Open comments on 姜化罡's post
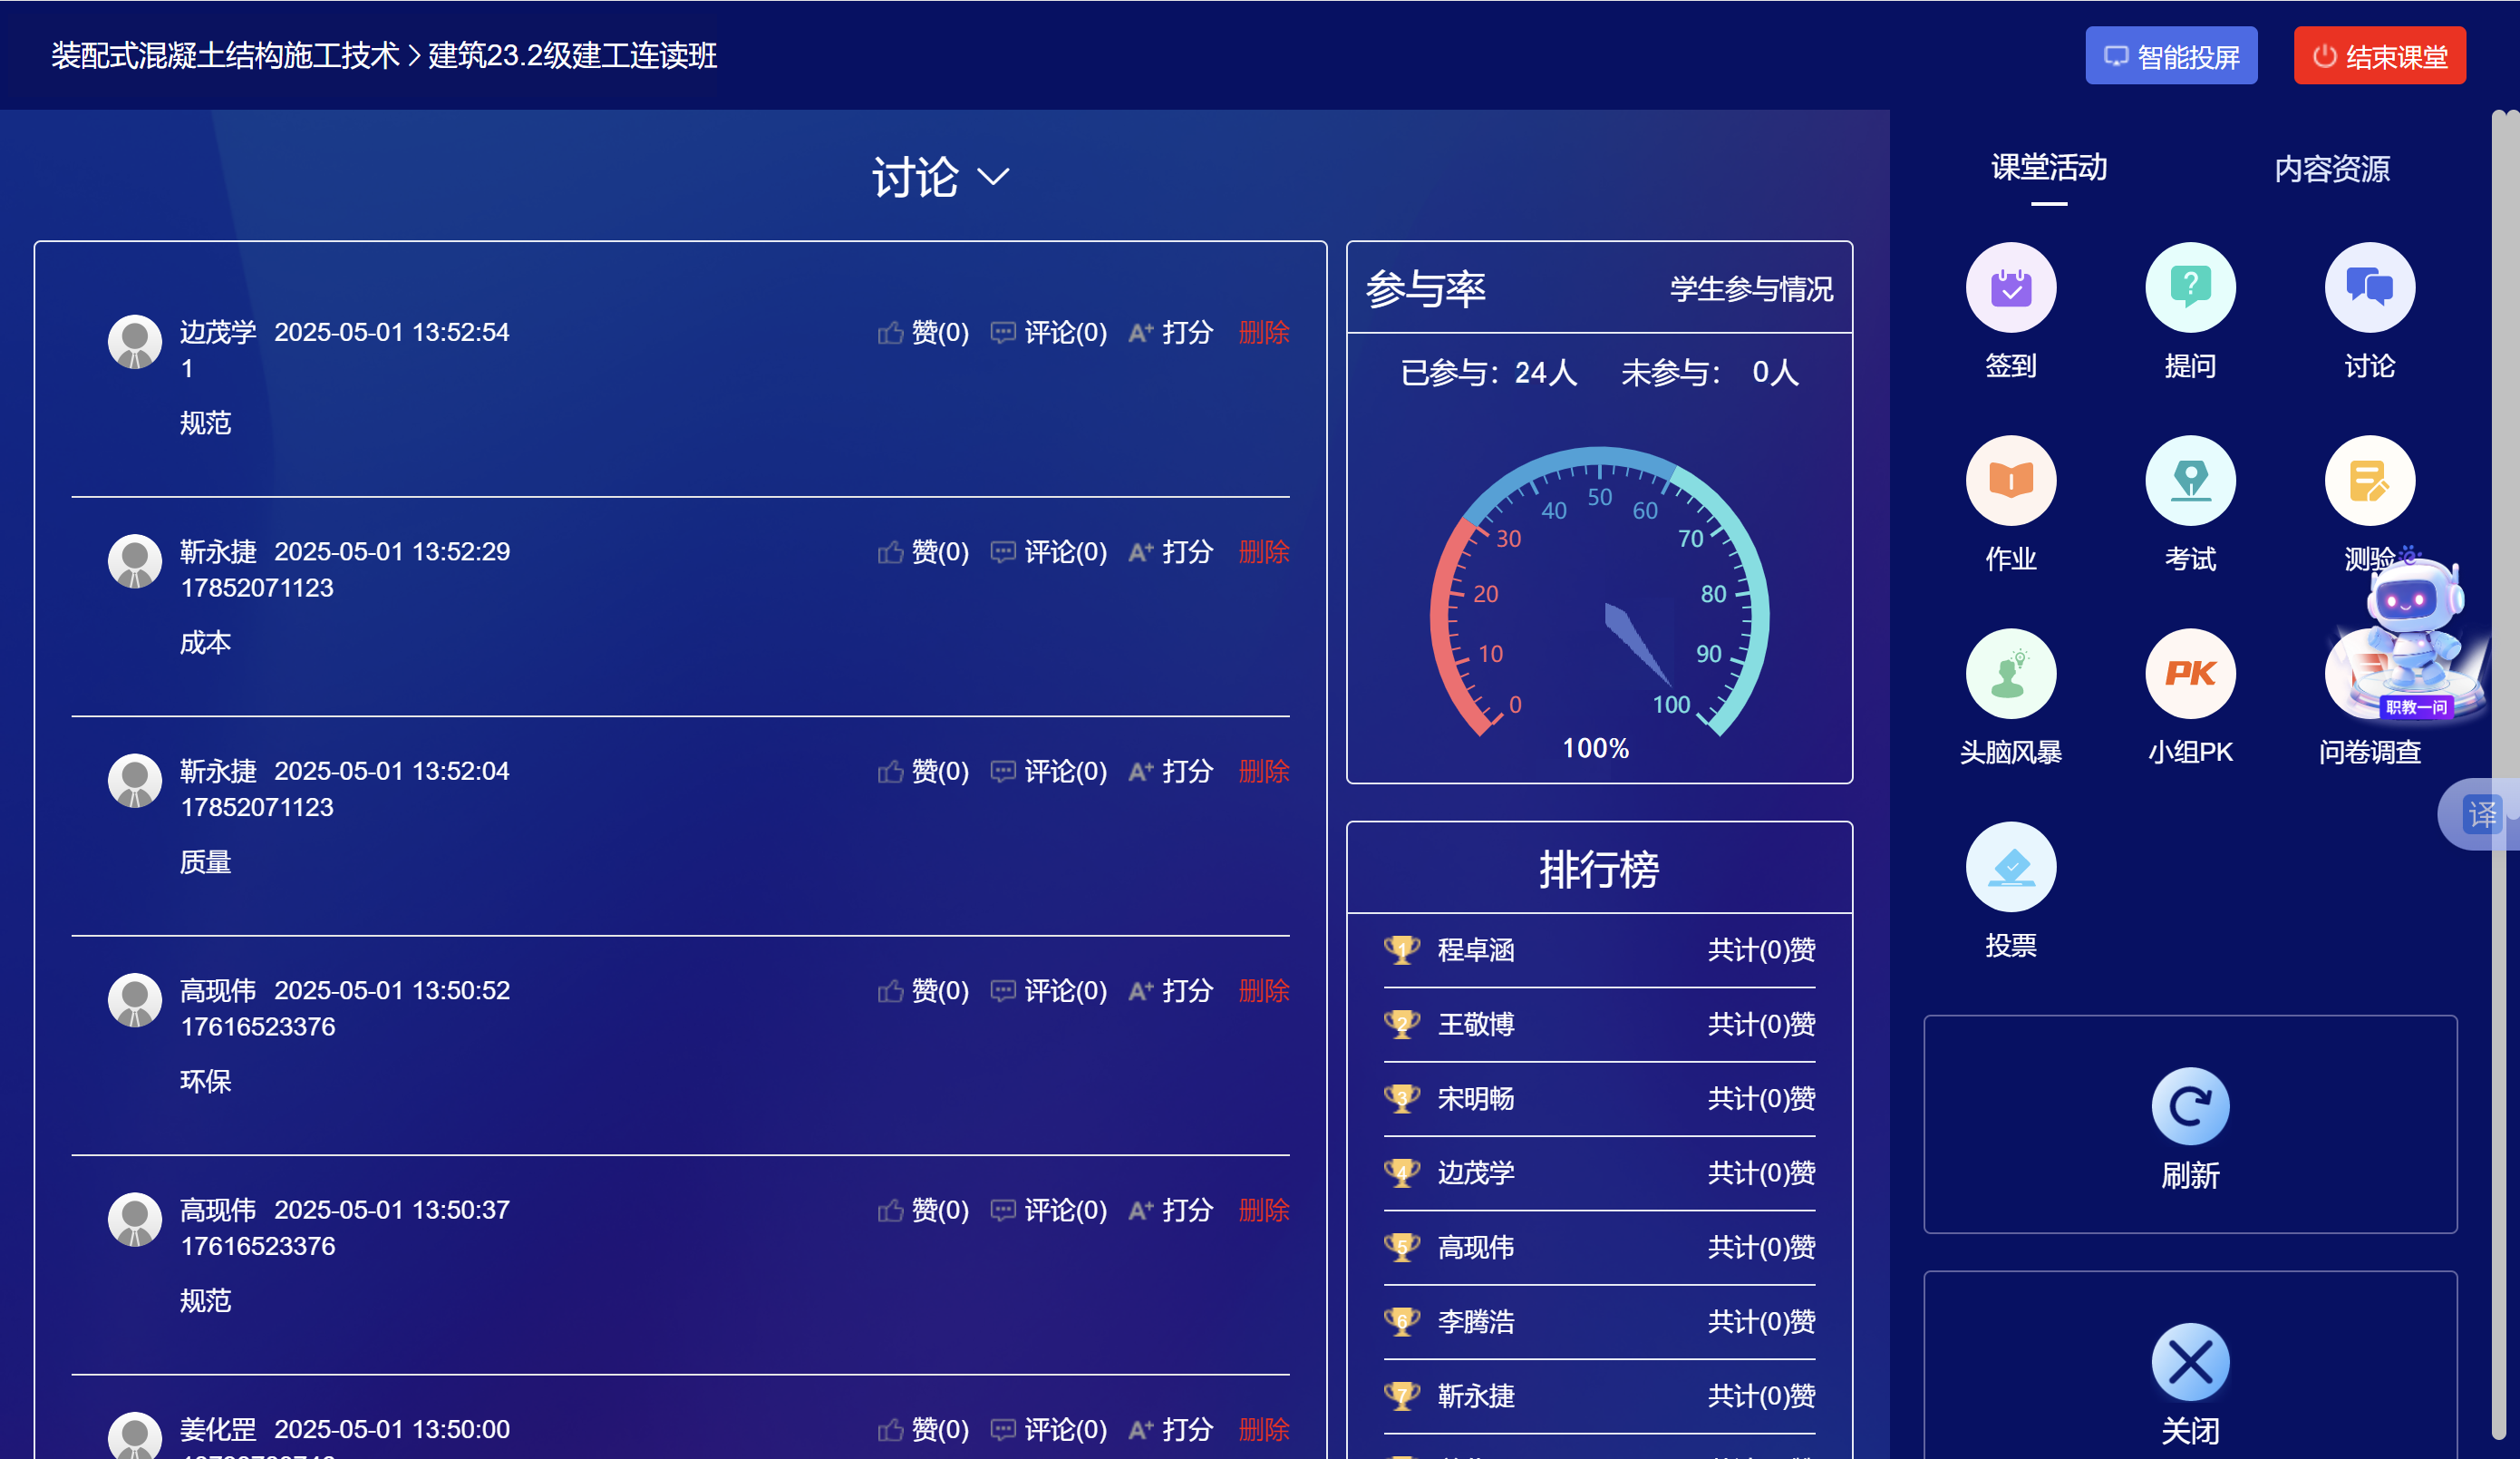2520x1459 pixels. pos(1048,1430)
